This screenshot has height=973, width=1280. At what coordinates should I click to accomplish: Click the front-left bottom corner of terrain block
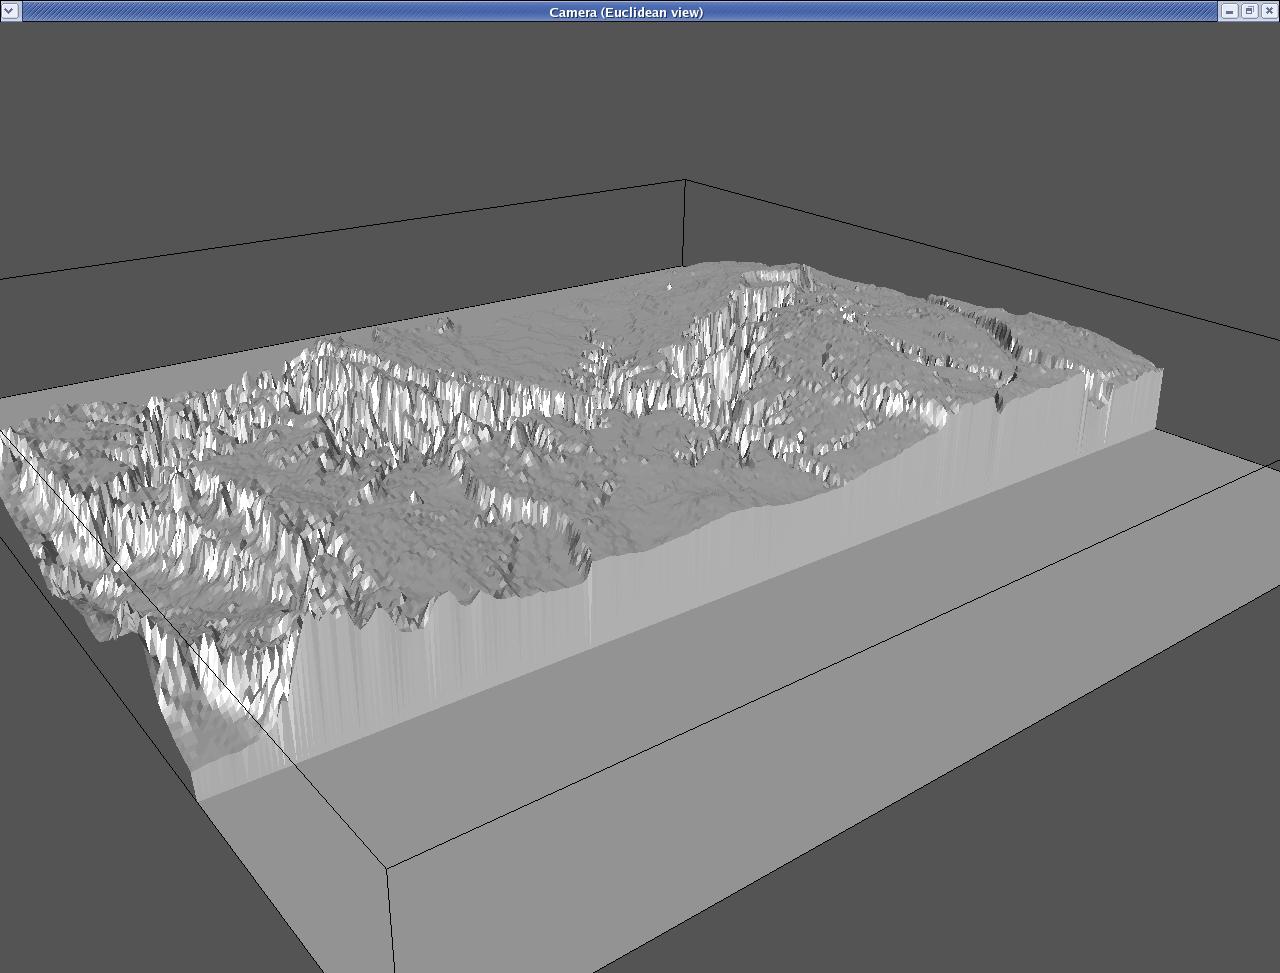(199, 798)
